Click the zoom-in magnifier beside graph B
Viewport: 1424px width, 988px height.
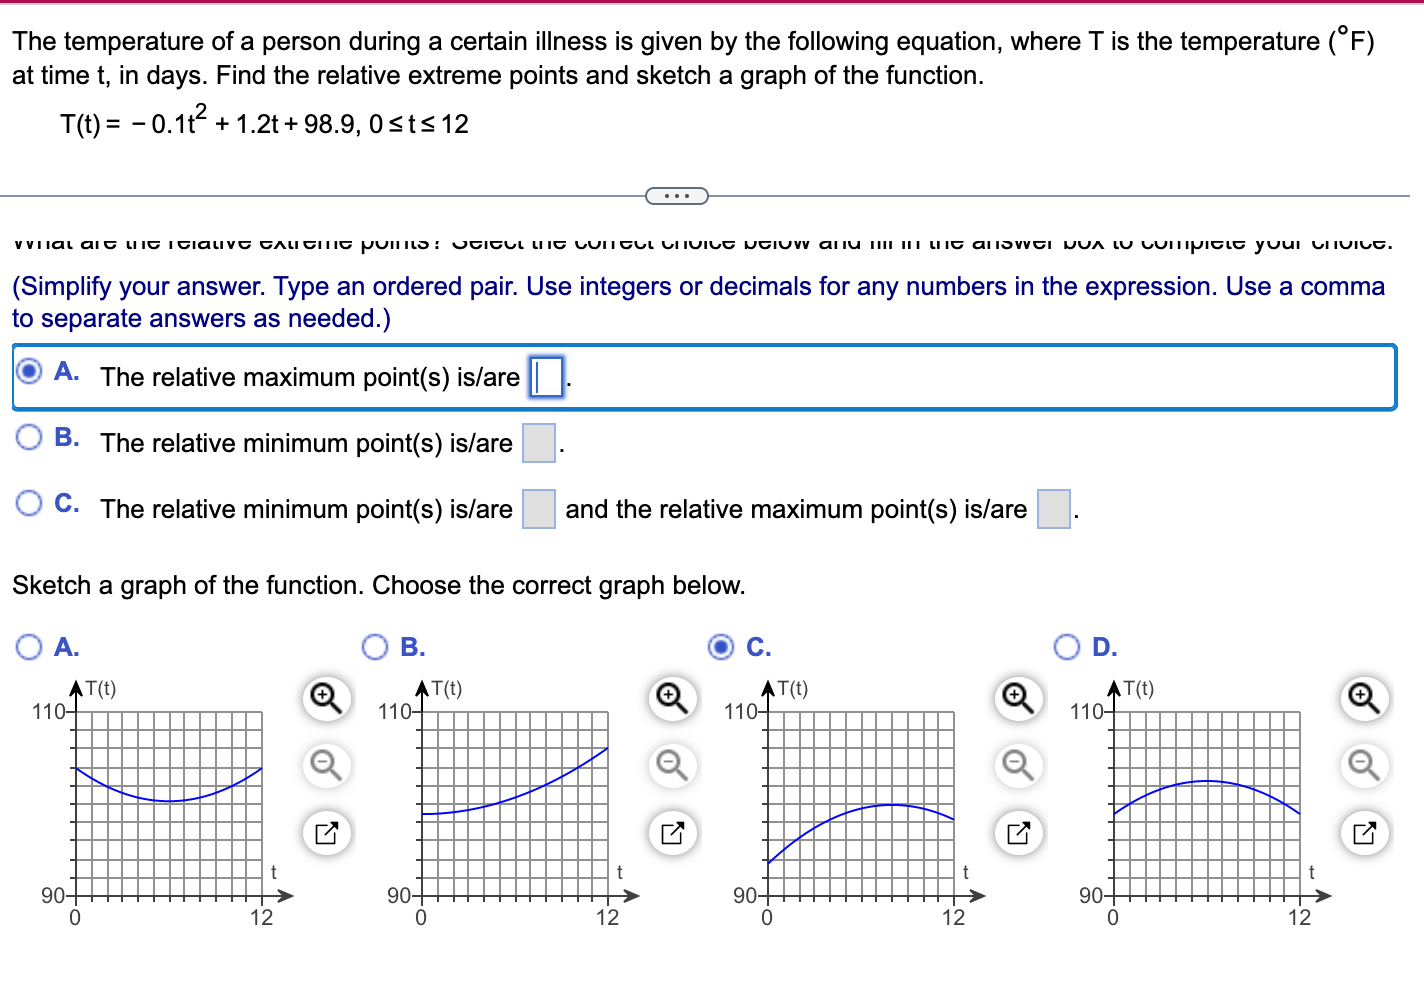pos(671,698)
